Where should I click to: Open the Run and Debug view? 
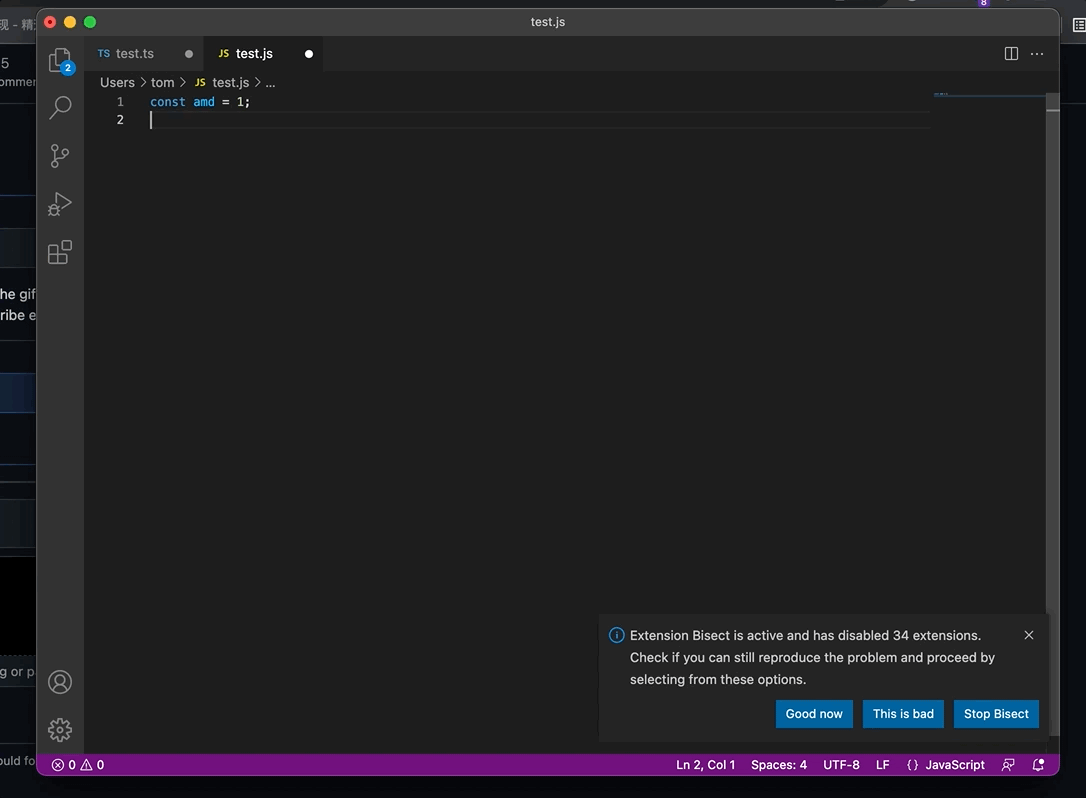[60, 203]
